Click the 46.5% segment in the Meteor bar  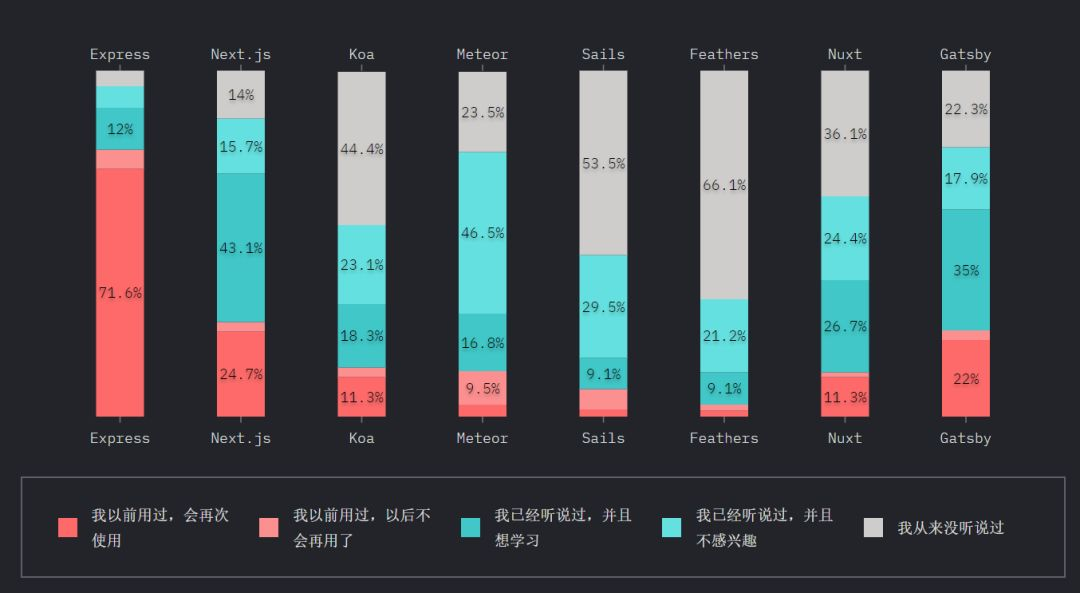(x=482, y=233)
